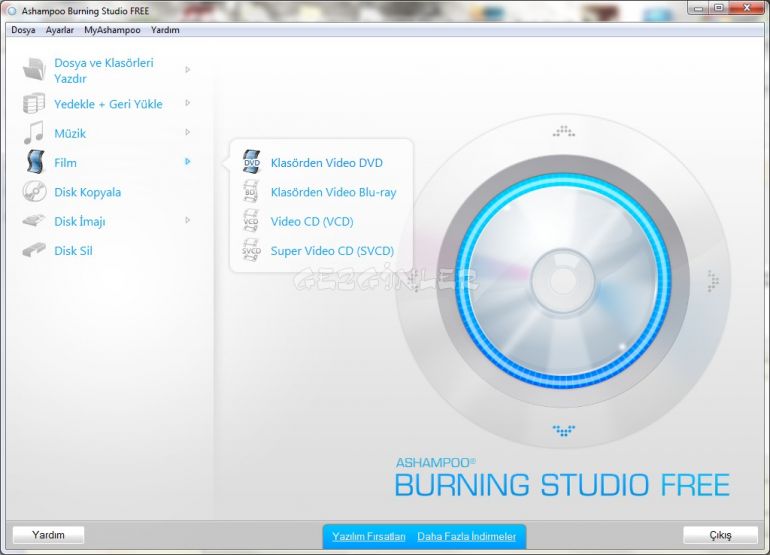This screenshot has width=770, height=555.
Task: Click the BD icon for Video Blu-ray
Action: click(x=251, y=192)
